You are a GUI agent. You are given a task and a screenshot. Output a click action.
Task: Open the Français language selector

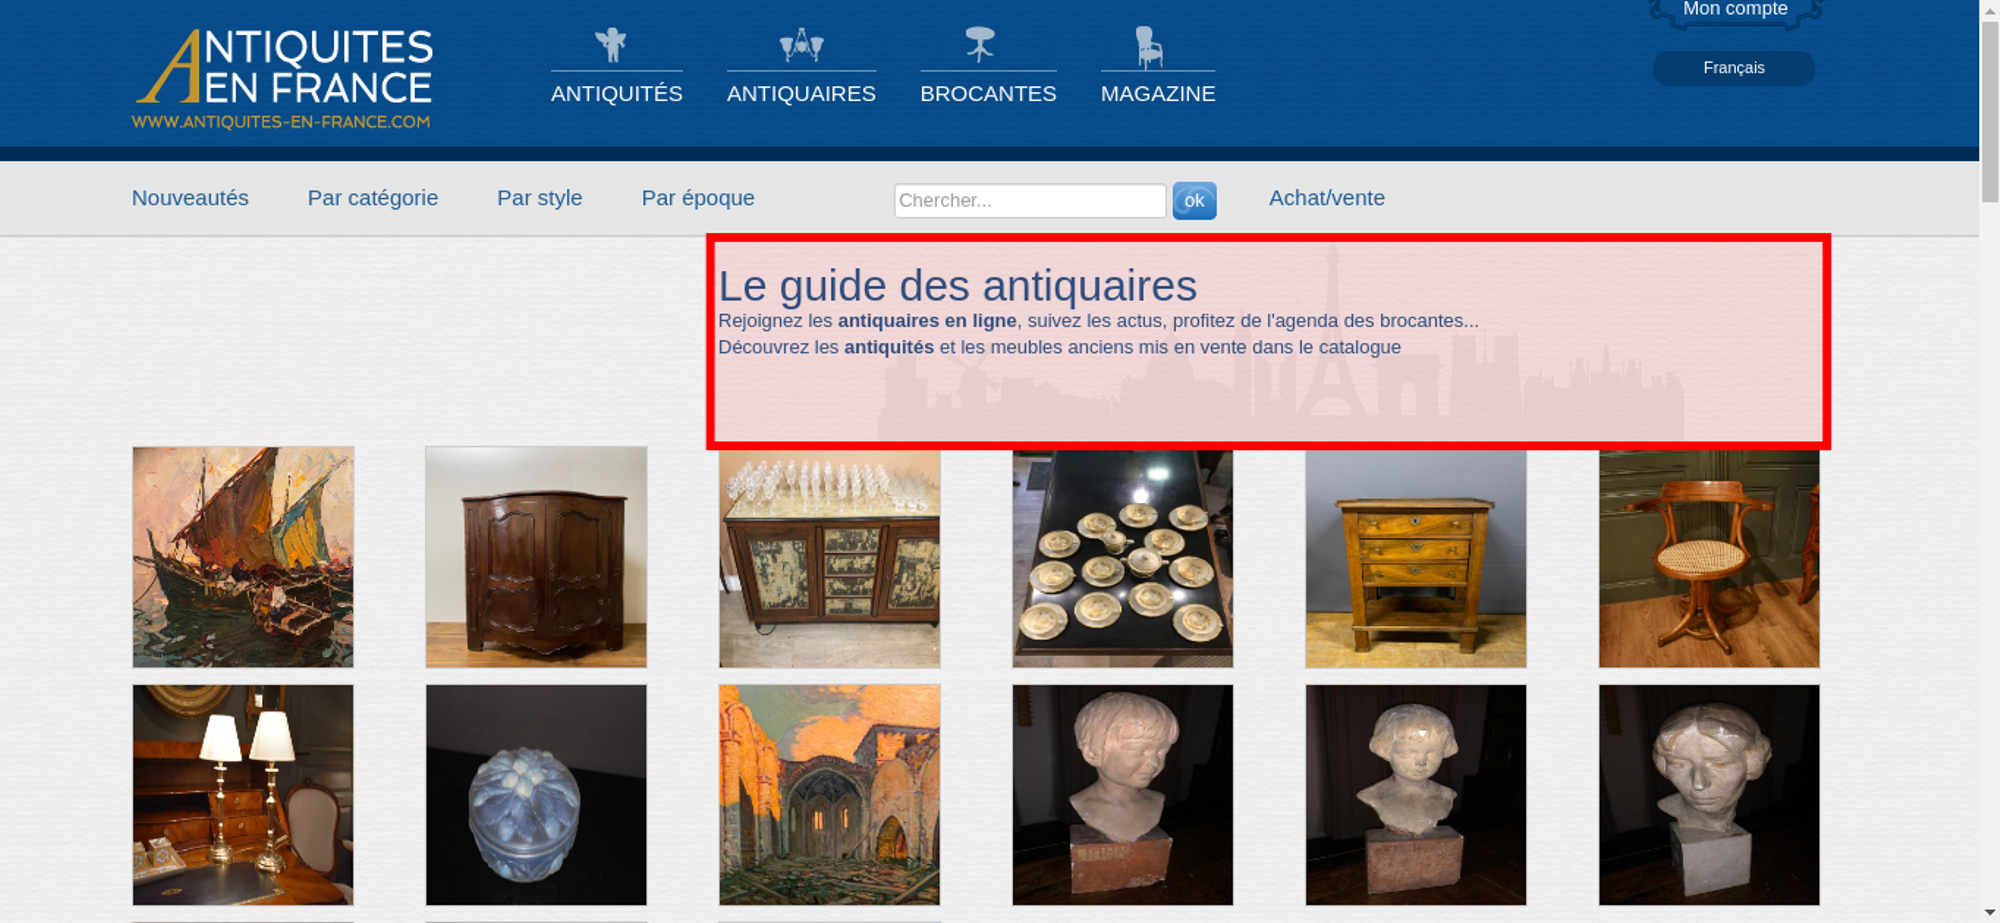point(1734,68)
